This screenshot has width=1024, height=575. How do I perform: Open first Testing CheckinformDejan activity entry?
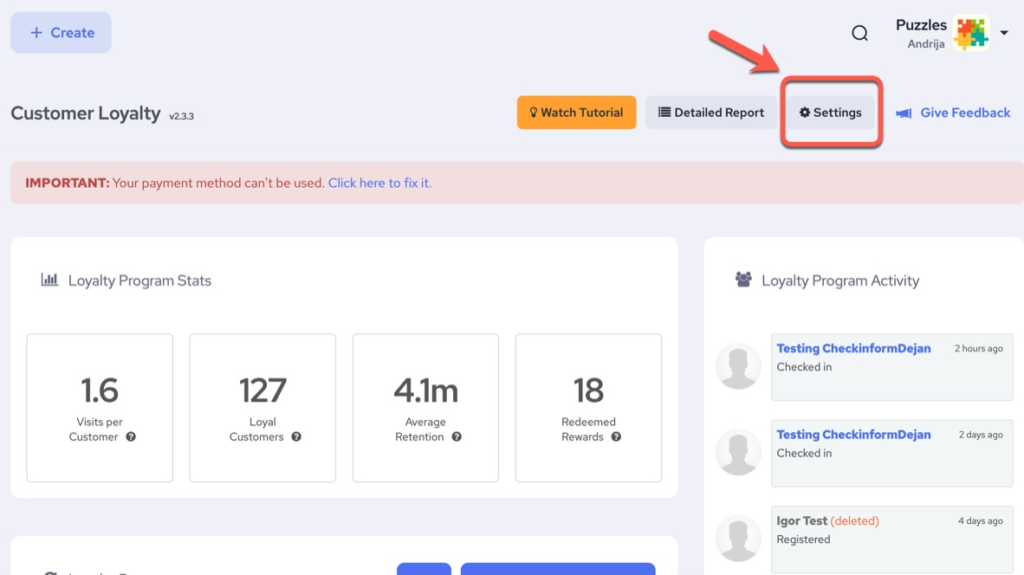click(x=853, y=349)
